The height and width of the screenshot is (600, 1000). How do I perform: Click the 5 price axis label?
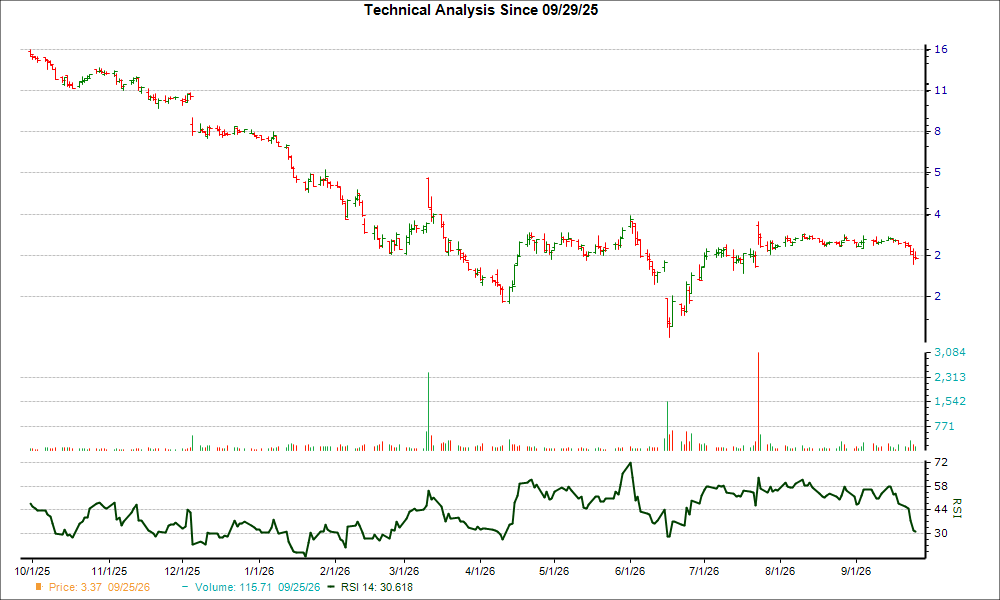(938, 172)
